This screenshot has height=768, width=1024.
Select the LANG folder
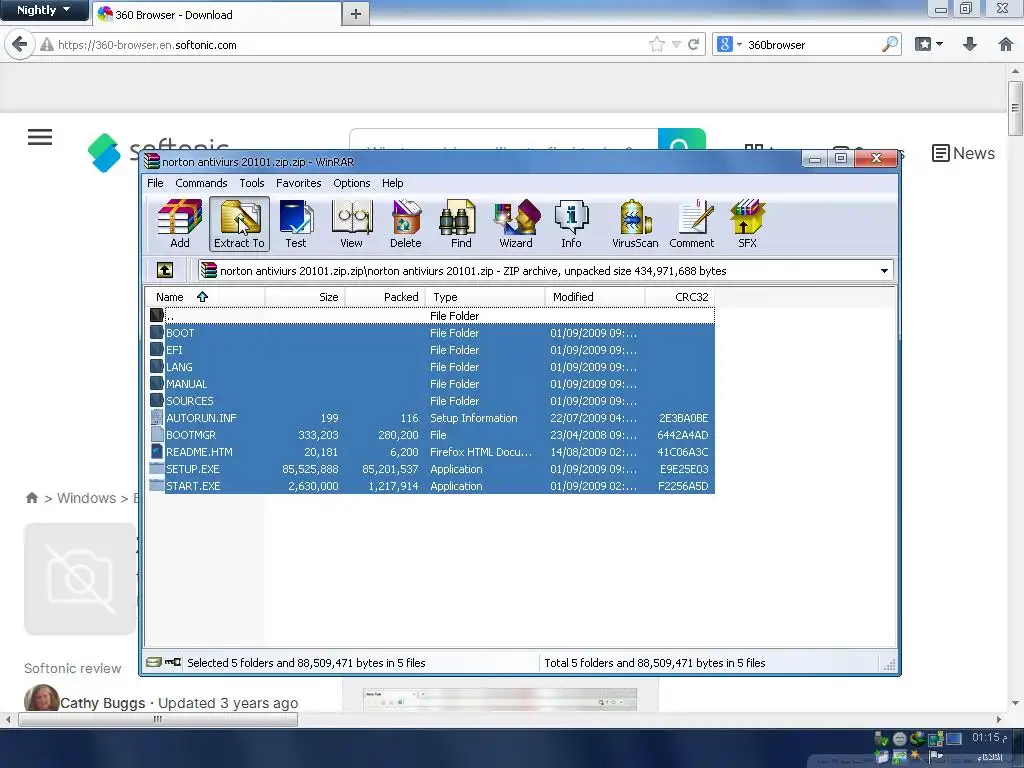pyautogui.click(x=432, y=367)
